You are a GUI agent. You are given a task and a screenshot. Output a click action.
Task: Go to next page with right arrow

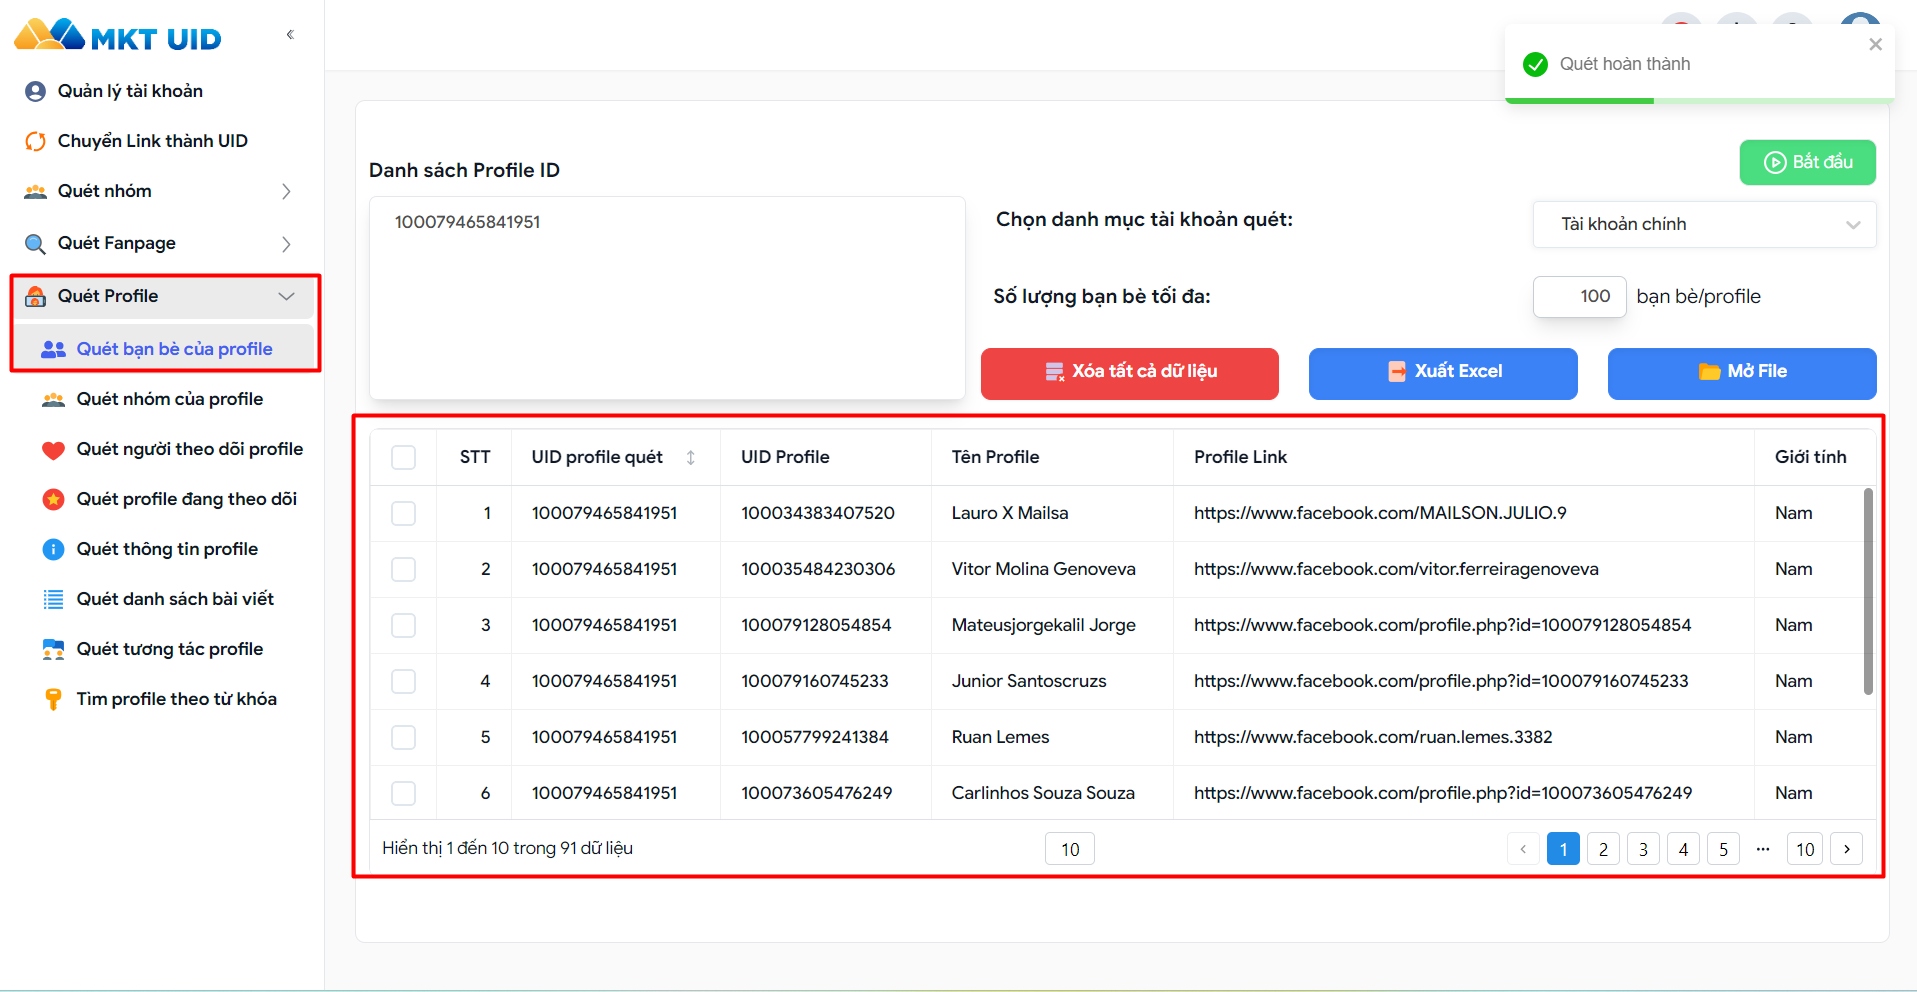click(x=1846, y=849)
